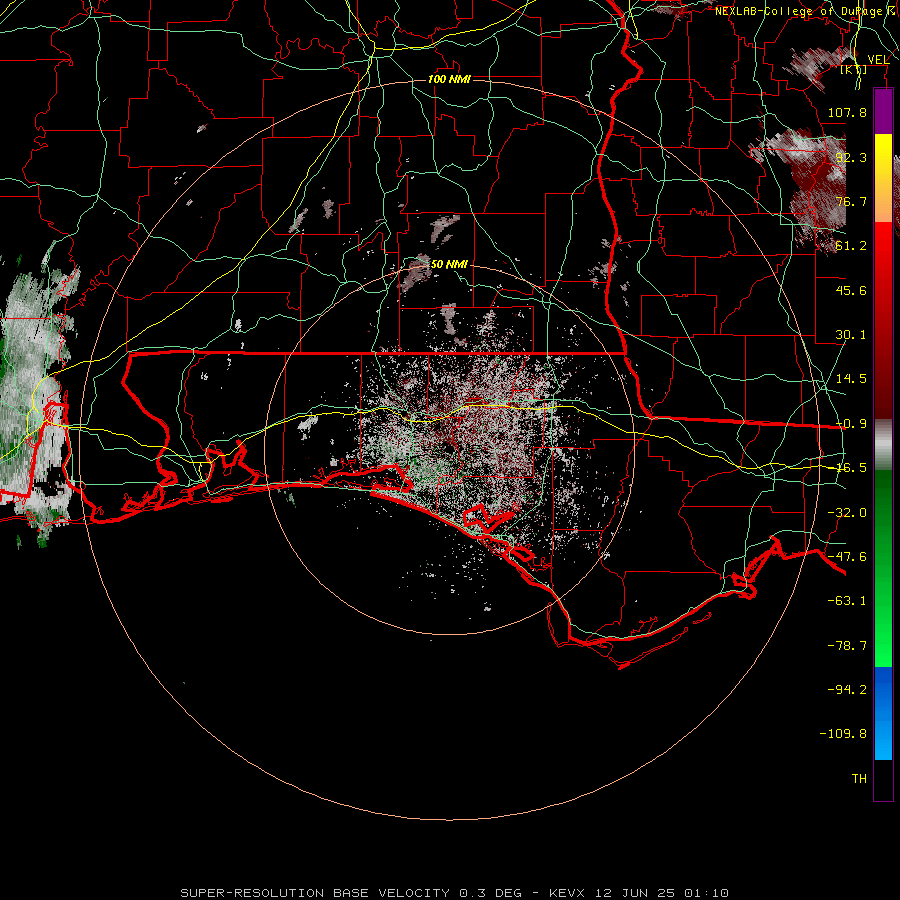Click the -78.7 velocity legend value
Screen dimensions: 900x900
pyautogui.click(x=847, y=646)
